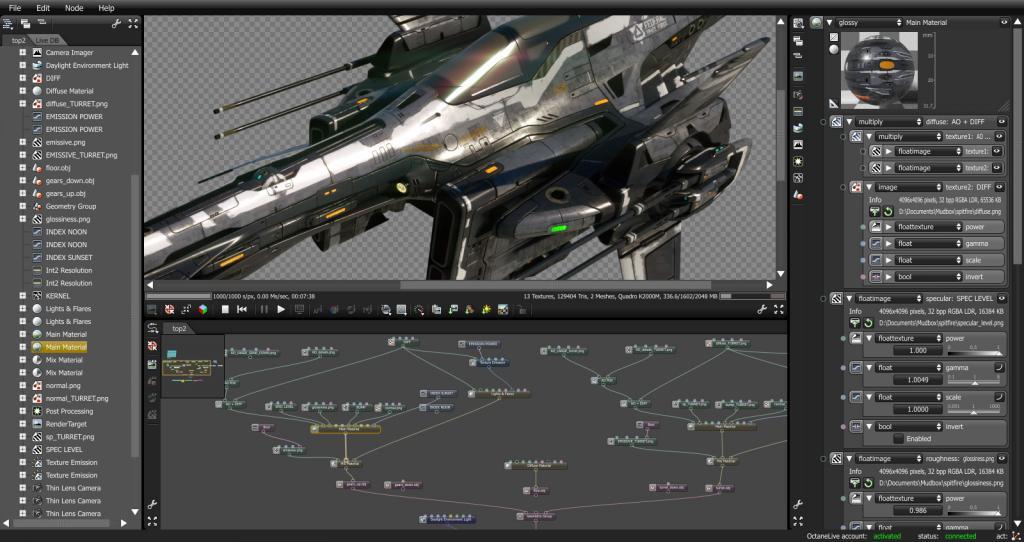Open the glossy material type dropdown

point(868,22)
